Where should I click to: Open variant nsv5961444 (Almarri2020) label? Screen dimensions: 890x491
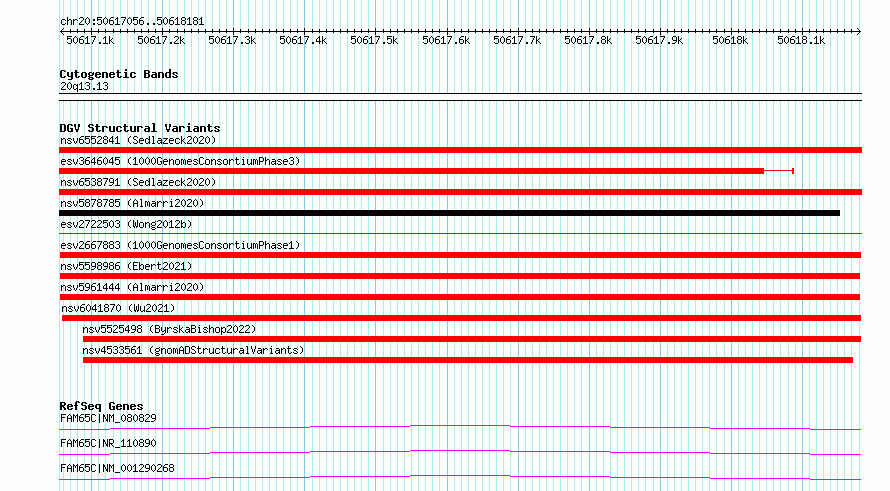click(x=132, y=287)
